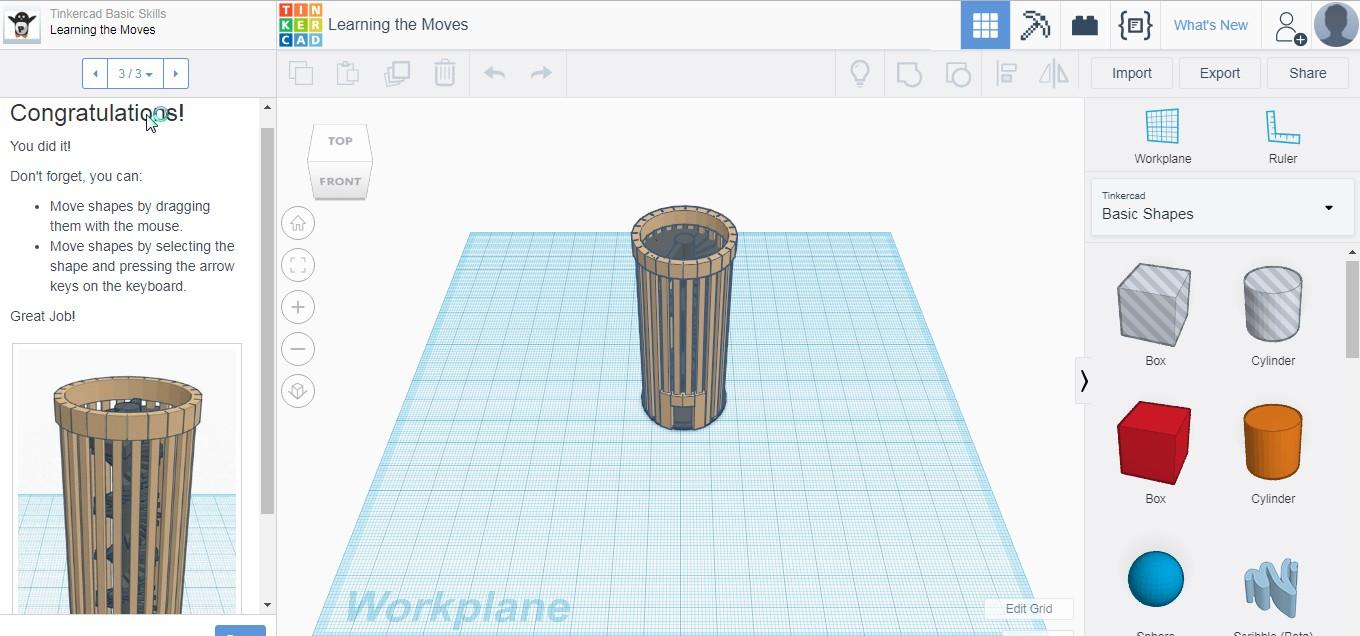Switch to the Bricks mode

1085,25
